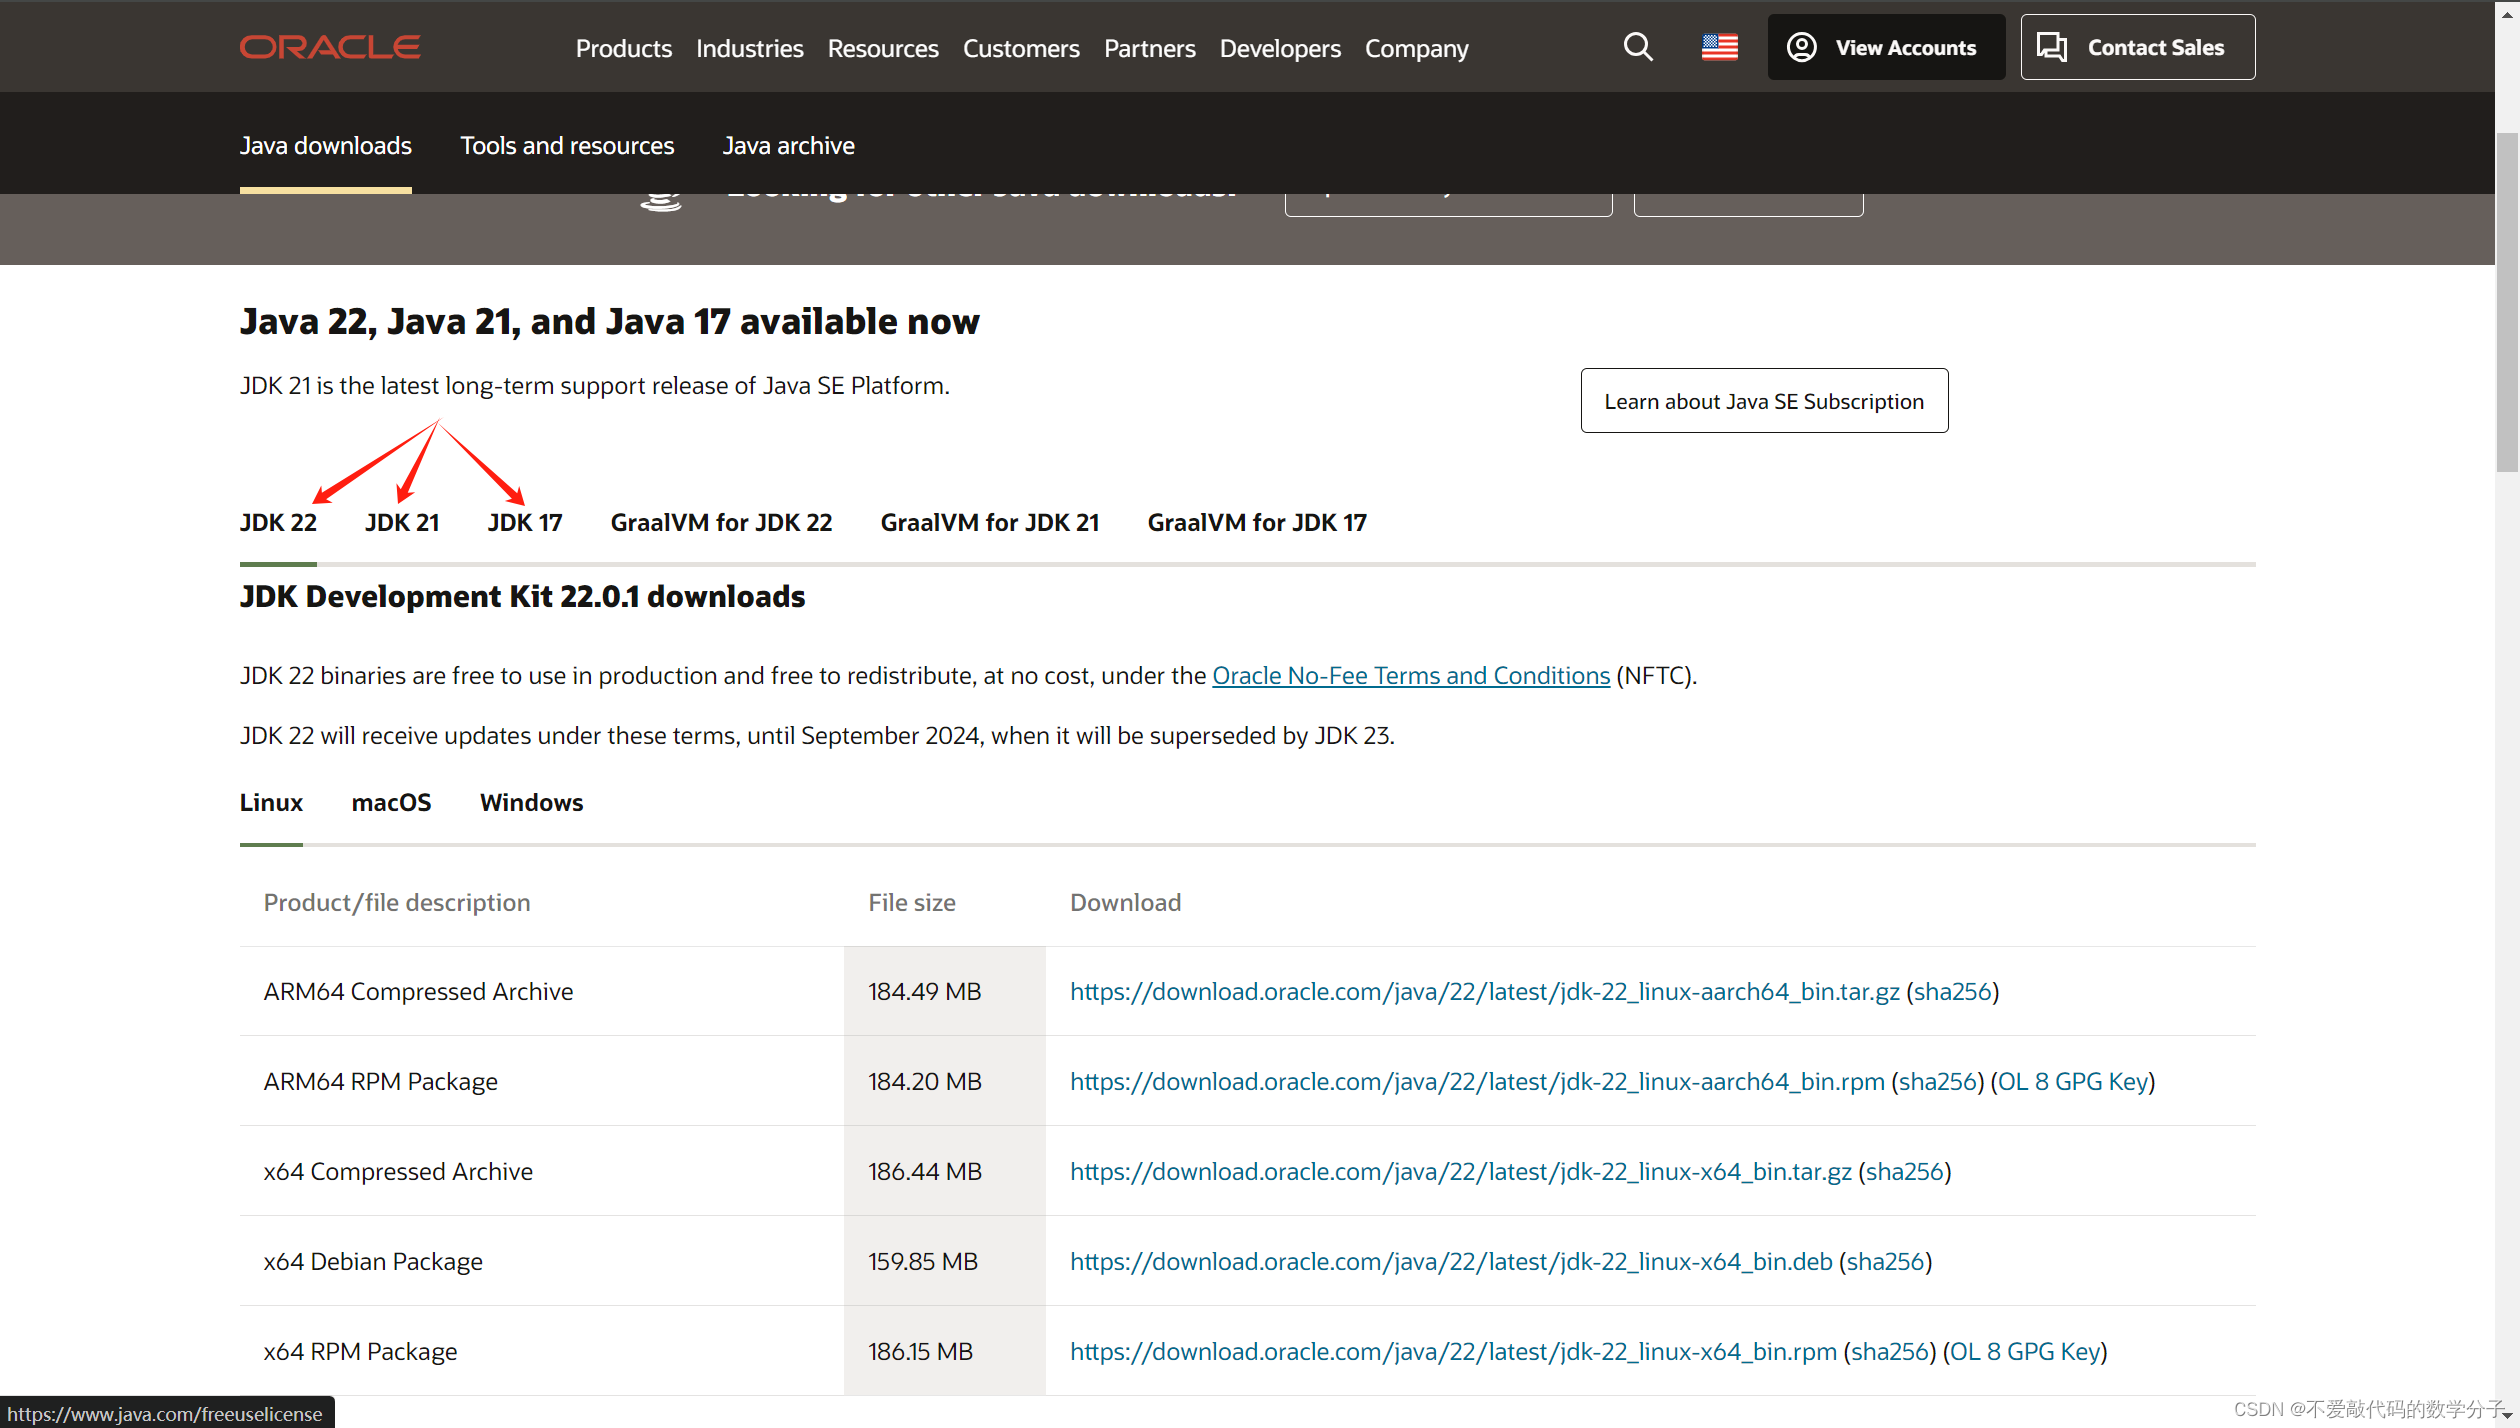Image resolution: width=2520 pixels, height=1428 pixels.
Task: Open Oracle No-Fee Terms and Conditions link
Action: pos(1410,675)
